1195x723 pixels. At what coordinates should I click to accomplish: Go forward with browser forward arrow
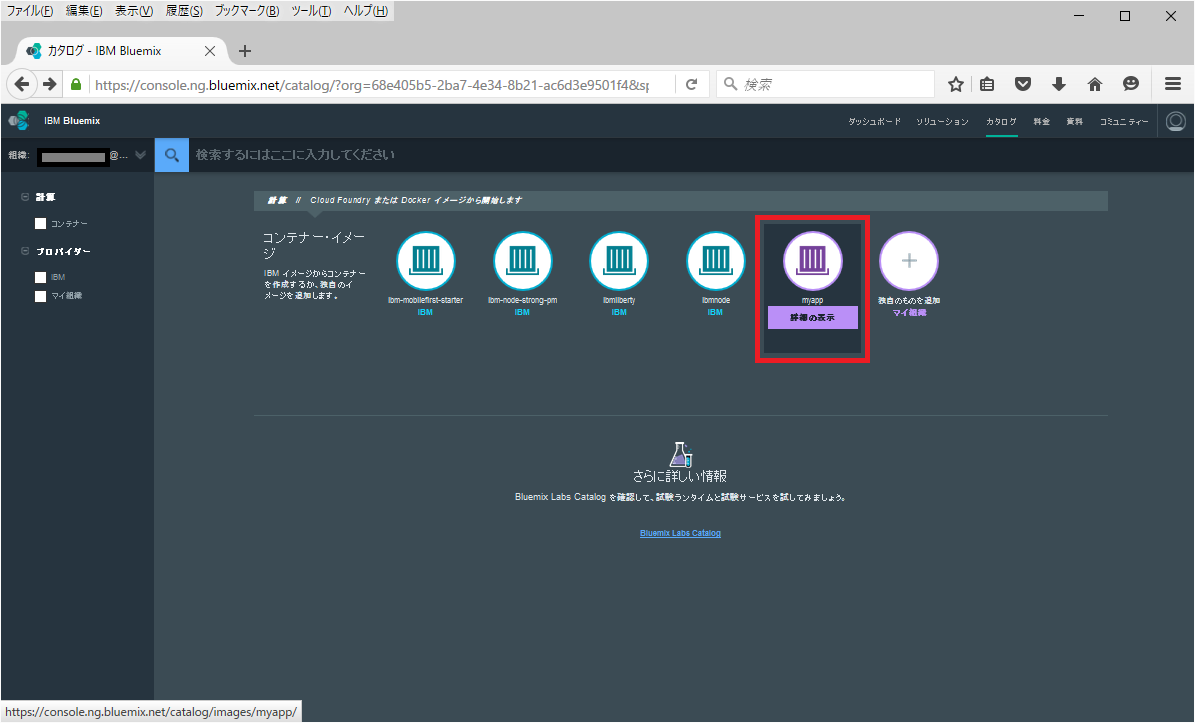pos(50,84)
